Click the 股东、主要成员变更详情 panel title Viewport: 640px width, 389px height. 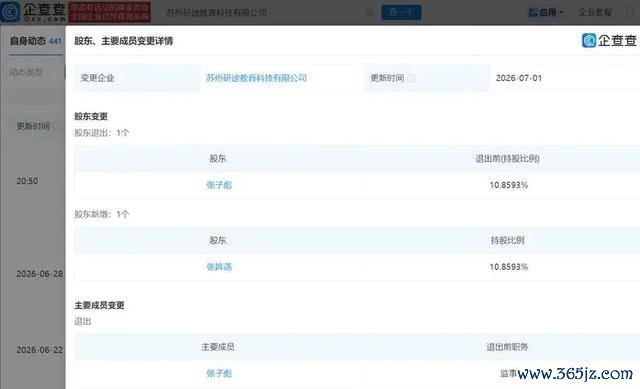(124, 41)
